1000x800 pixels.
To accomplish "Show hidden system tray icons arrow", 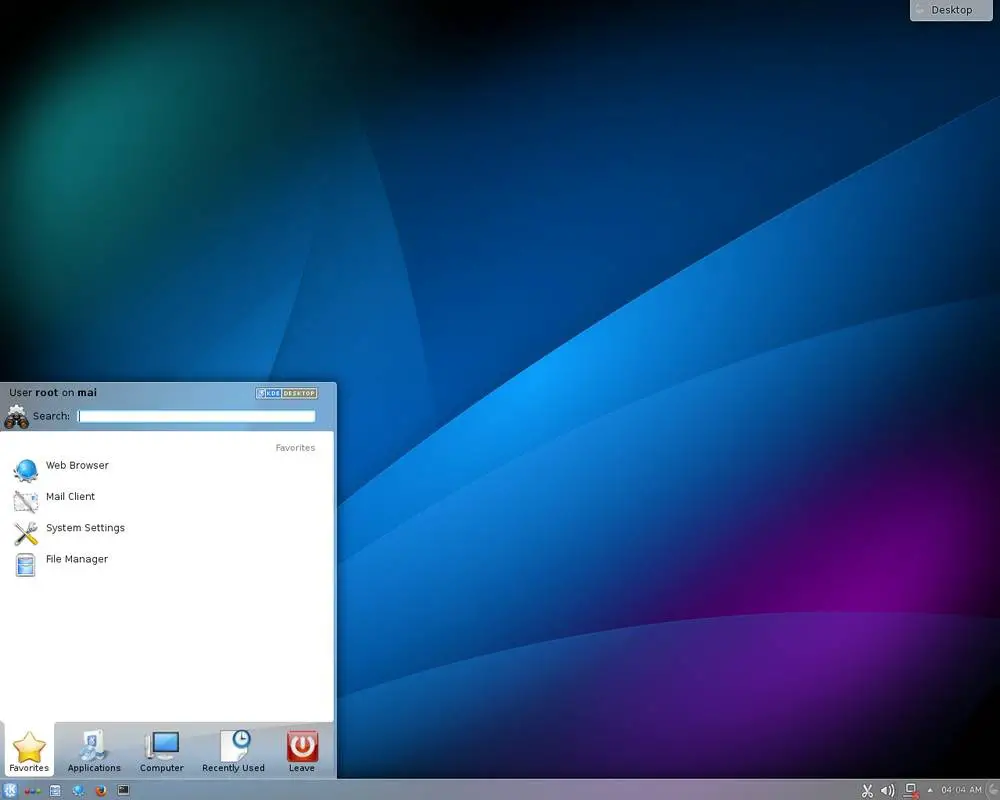I will tap(930, 790).
